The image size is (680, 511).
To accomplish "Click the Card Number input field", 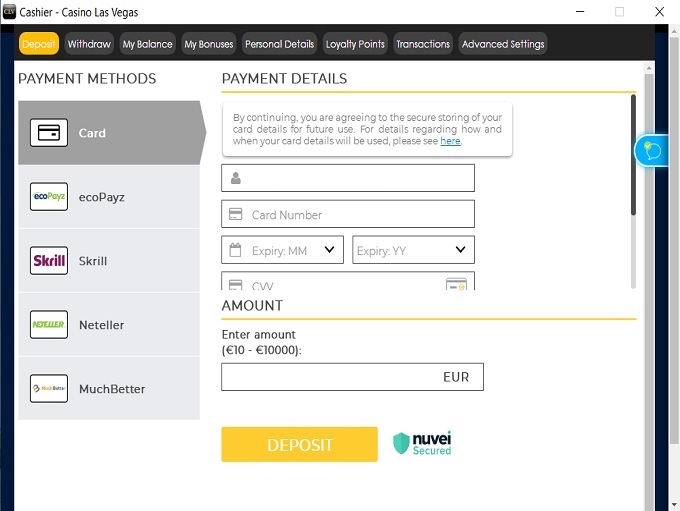I will pos(350,214).
